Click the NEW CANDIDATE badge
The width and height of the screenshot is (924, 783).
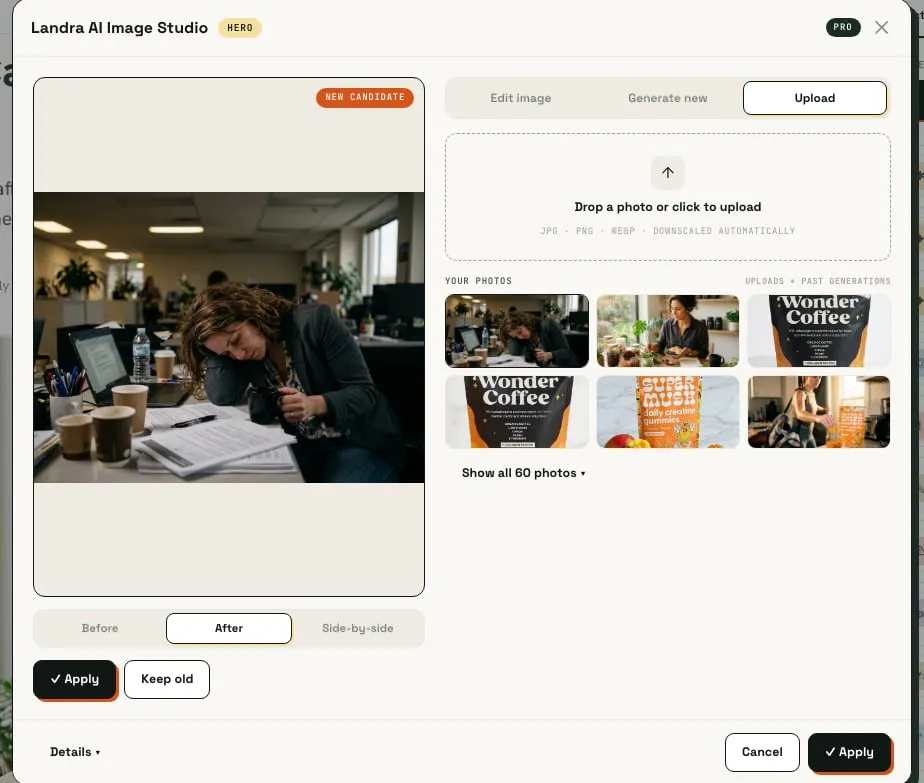pyautogui.click(x=365, y=97)
